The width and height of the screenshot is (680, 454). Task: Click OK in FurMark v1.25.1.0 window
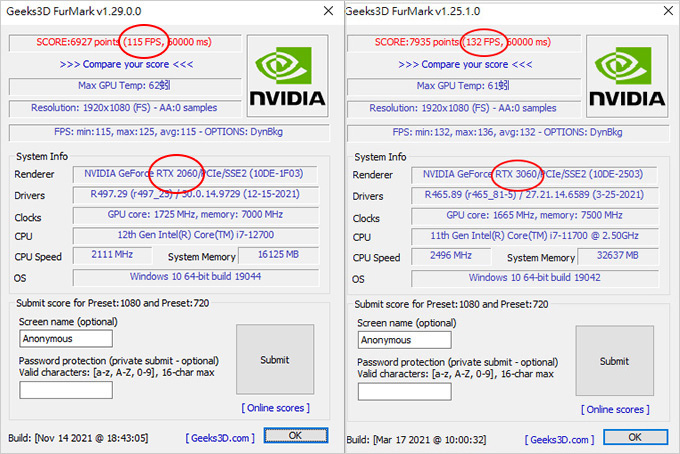pyautogui.click(x=635, y=437)
